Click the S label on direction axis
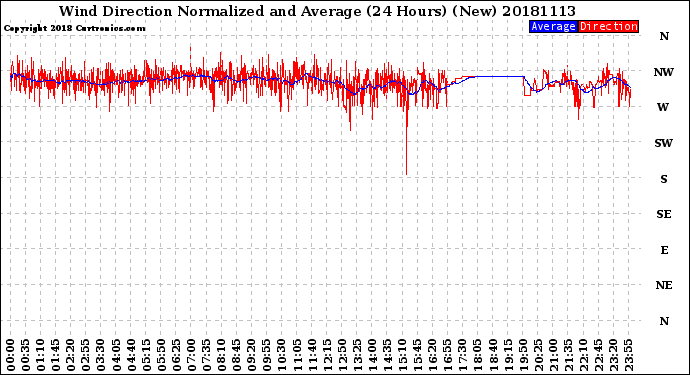Viewport: 690px width, 375px height. 664,179
